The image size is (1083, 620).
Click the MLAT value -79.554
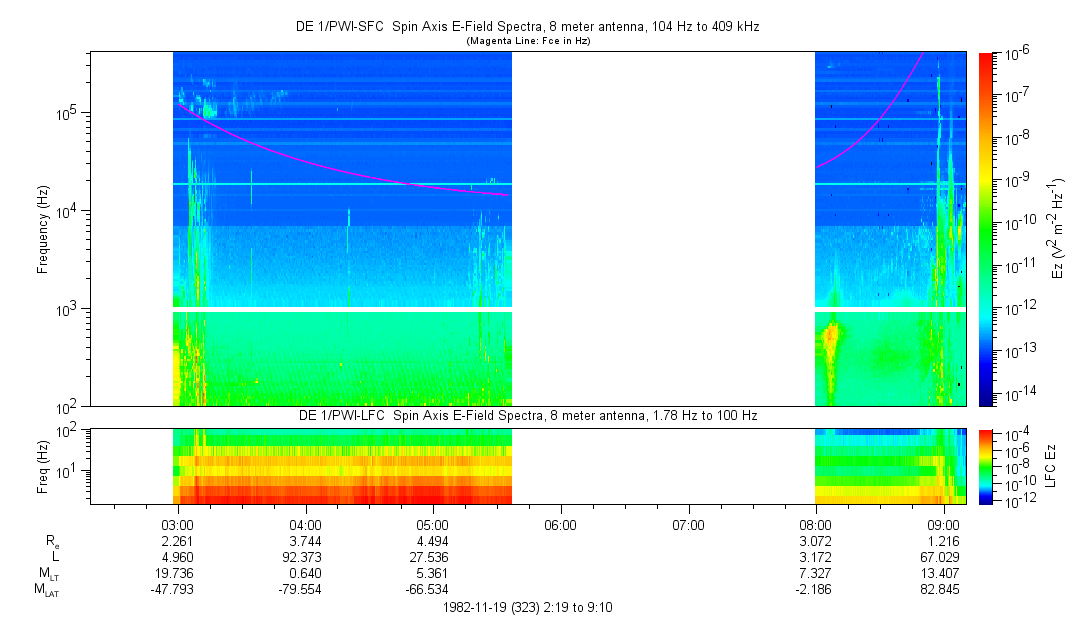[300, 590]
